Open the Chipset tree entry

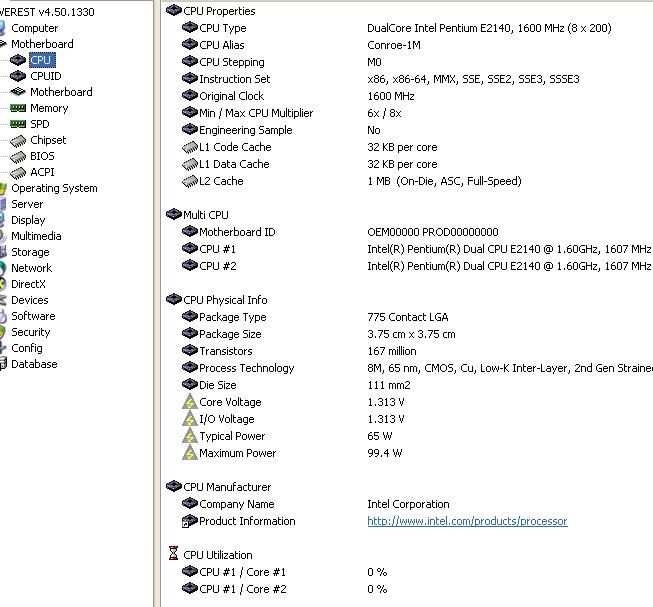click(48, 140)
